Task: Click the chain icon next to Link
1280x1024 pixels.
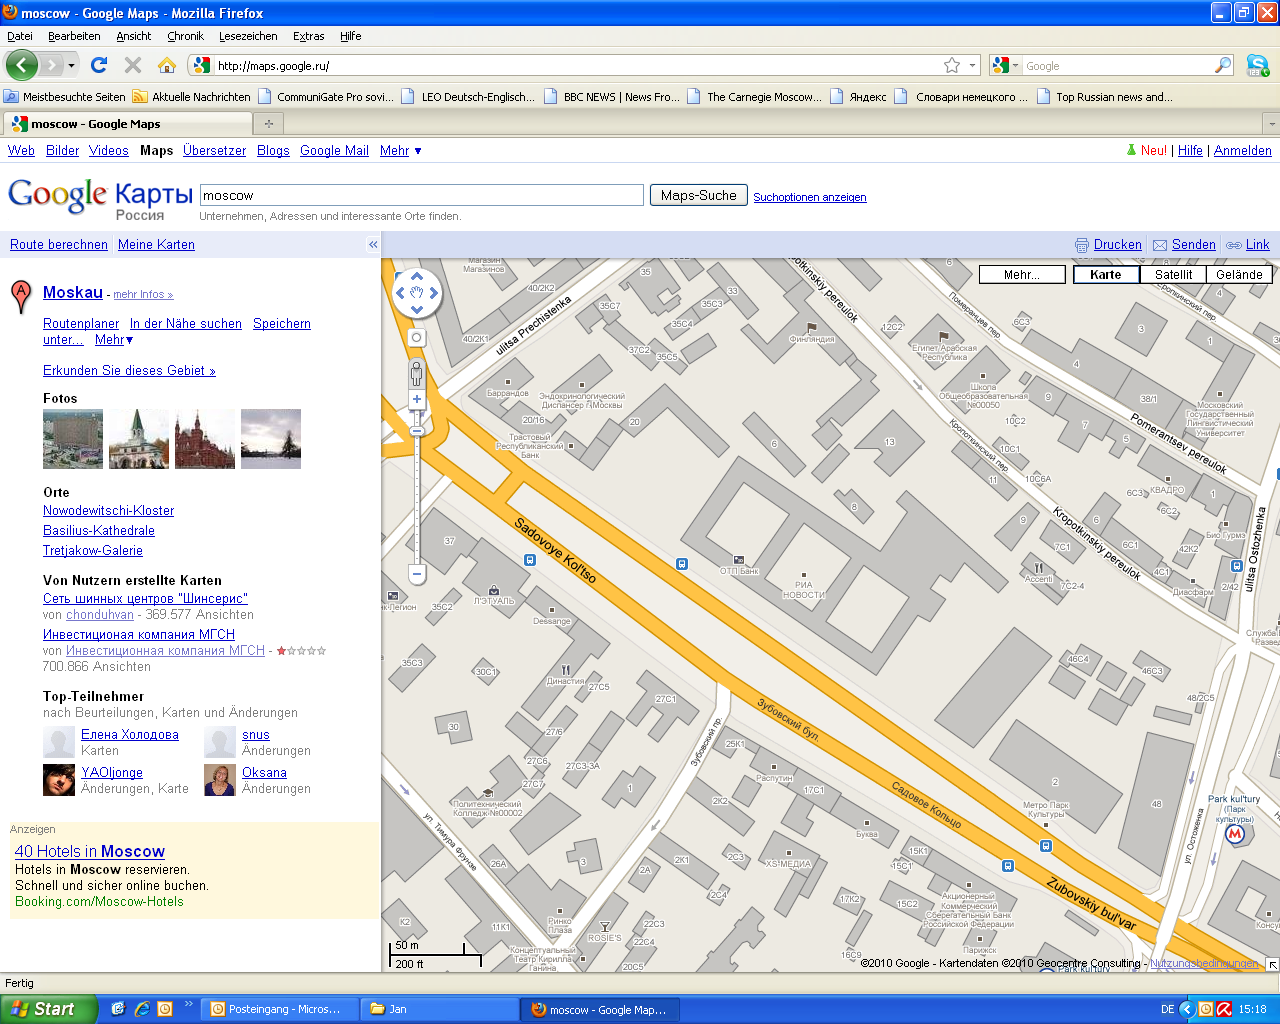Action: [1234, 245]
